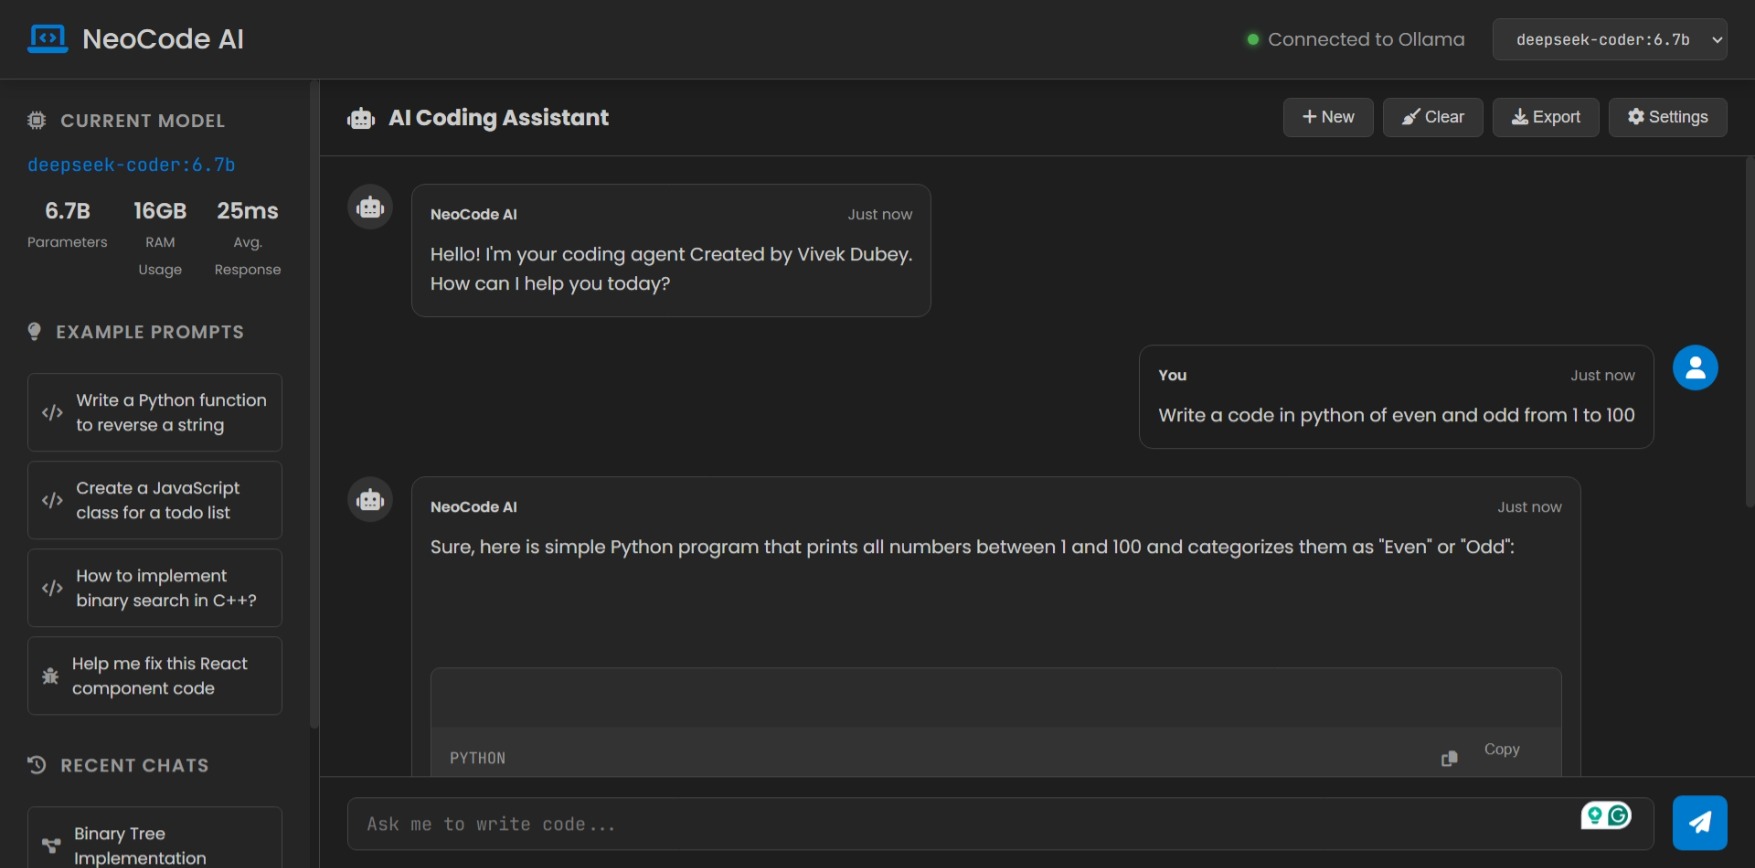
Task: Click the send message paper plane button
Action: click(x=1699, y=823)
